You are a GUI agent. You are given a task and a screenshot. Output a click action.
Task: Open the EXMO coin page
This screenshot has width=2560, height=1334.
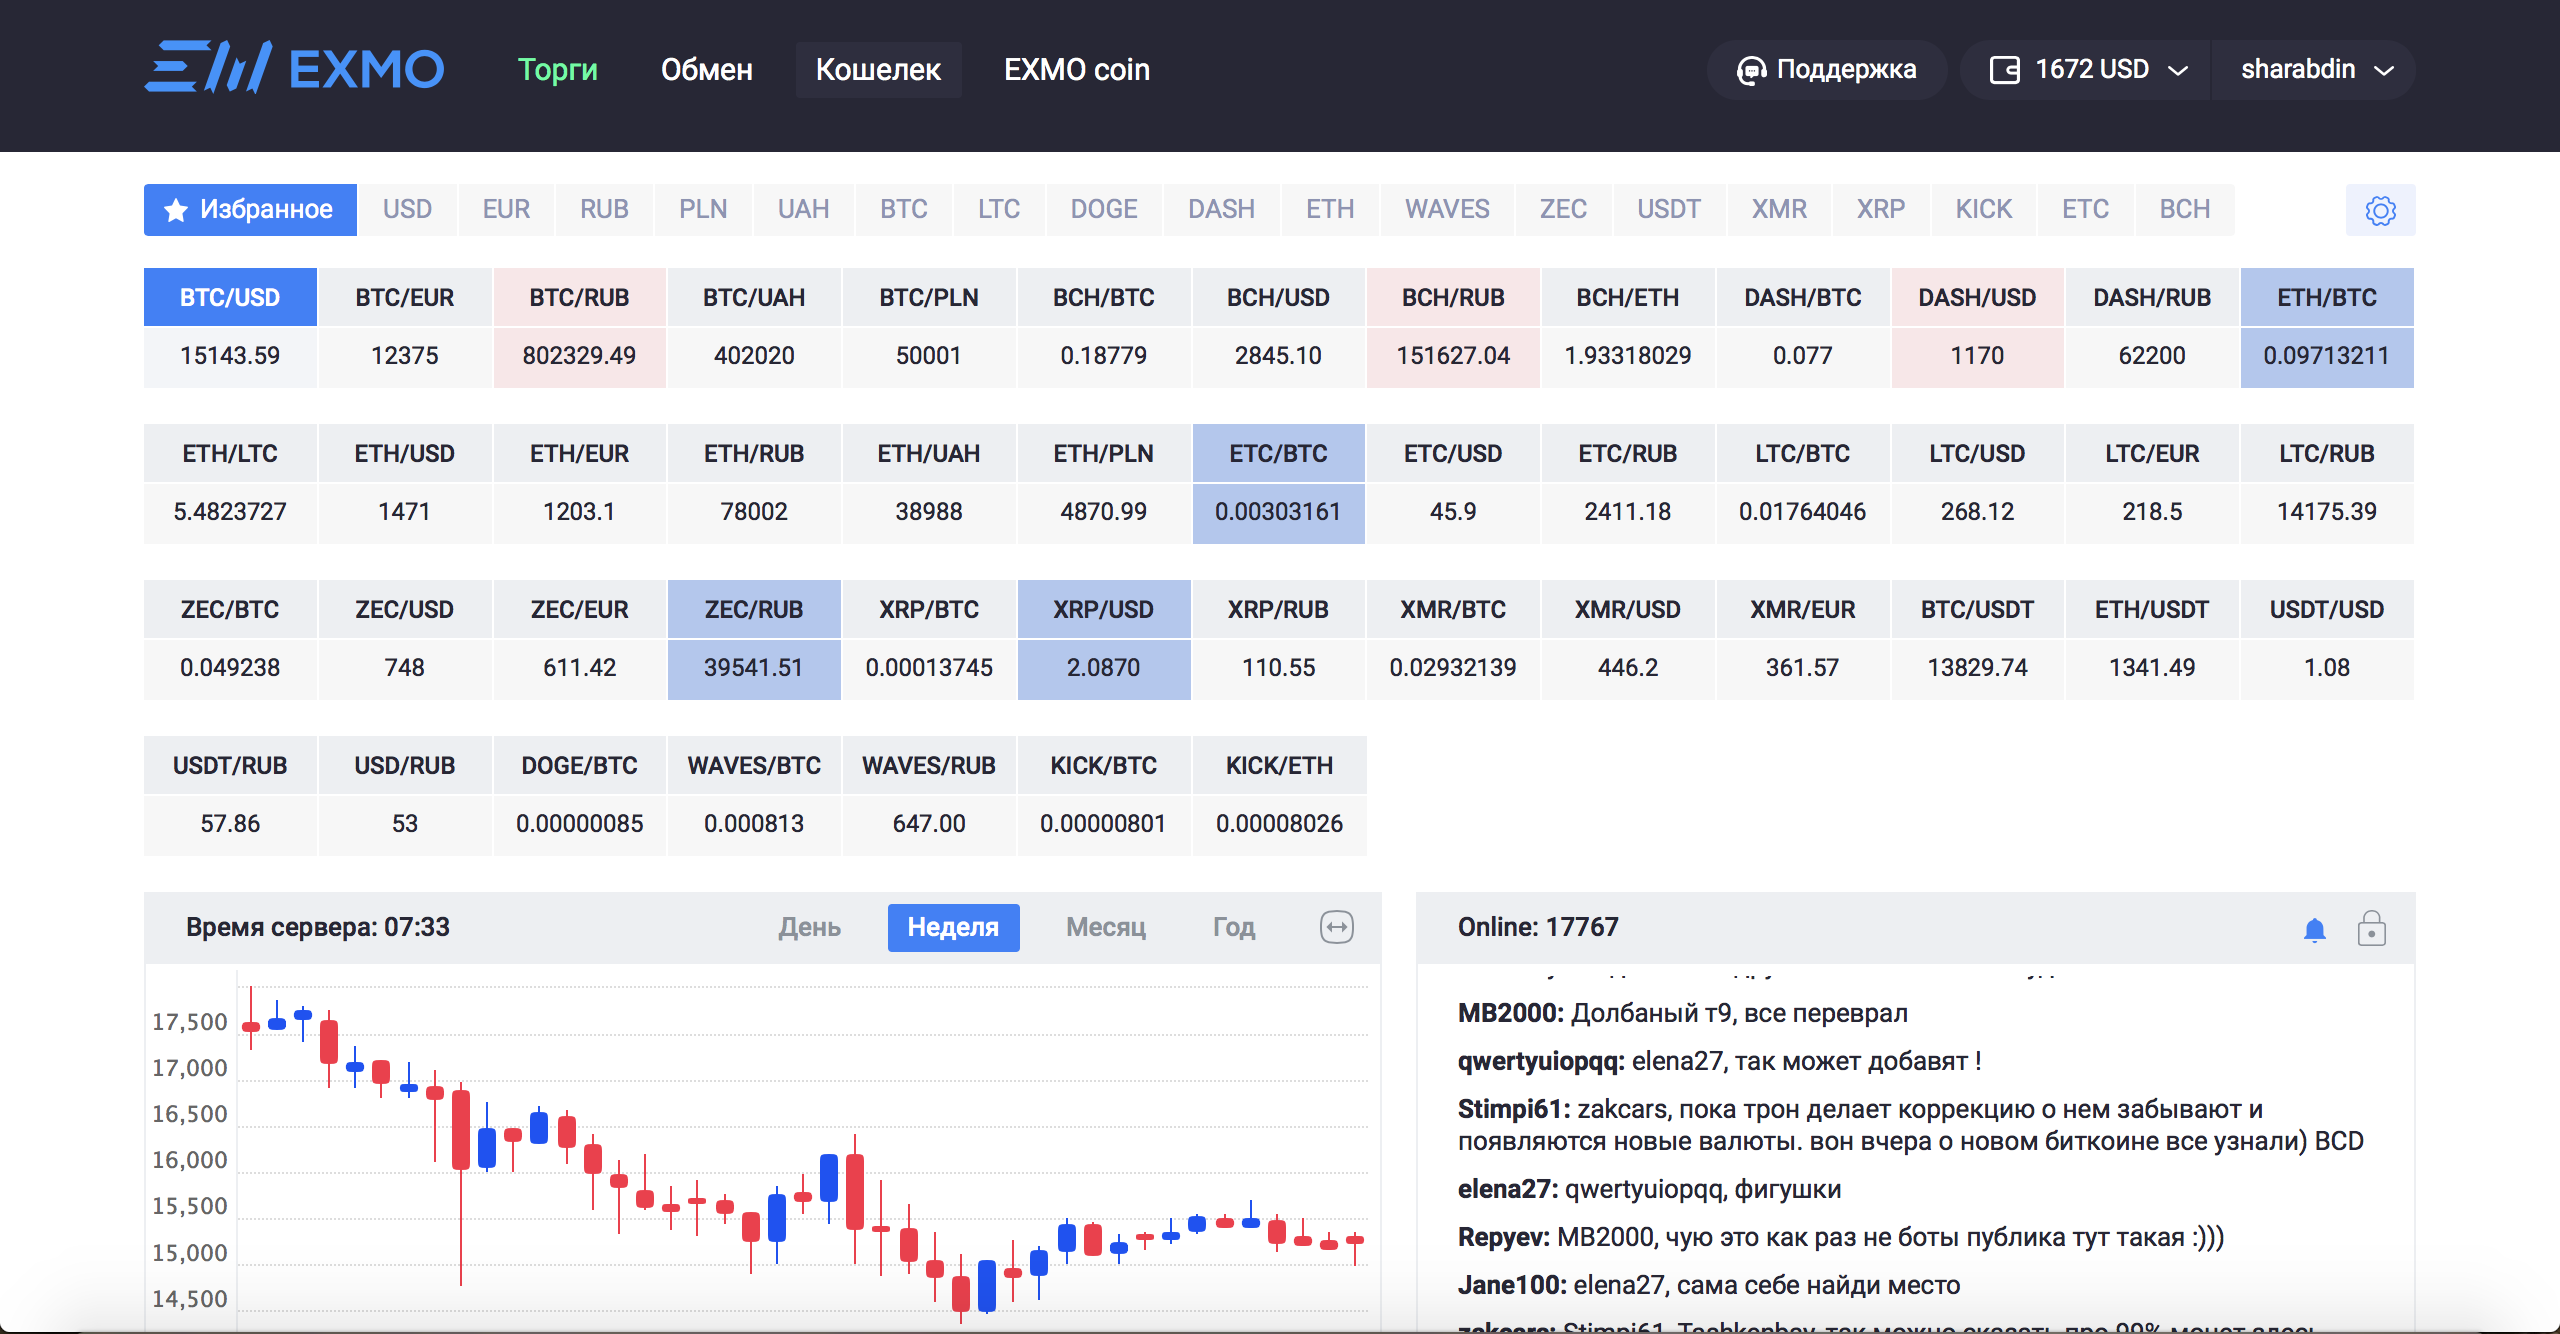[1076, 69]
